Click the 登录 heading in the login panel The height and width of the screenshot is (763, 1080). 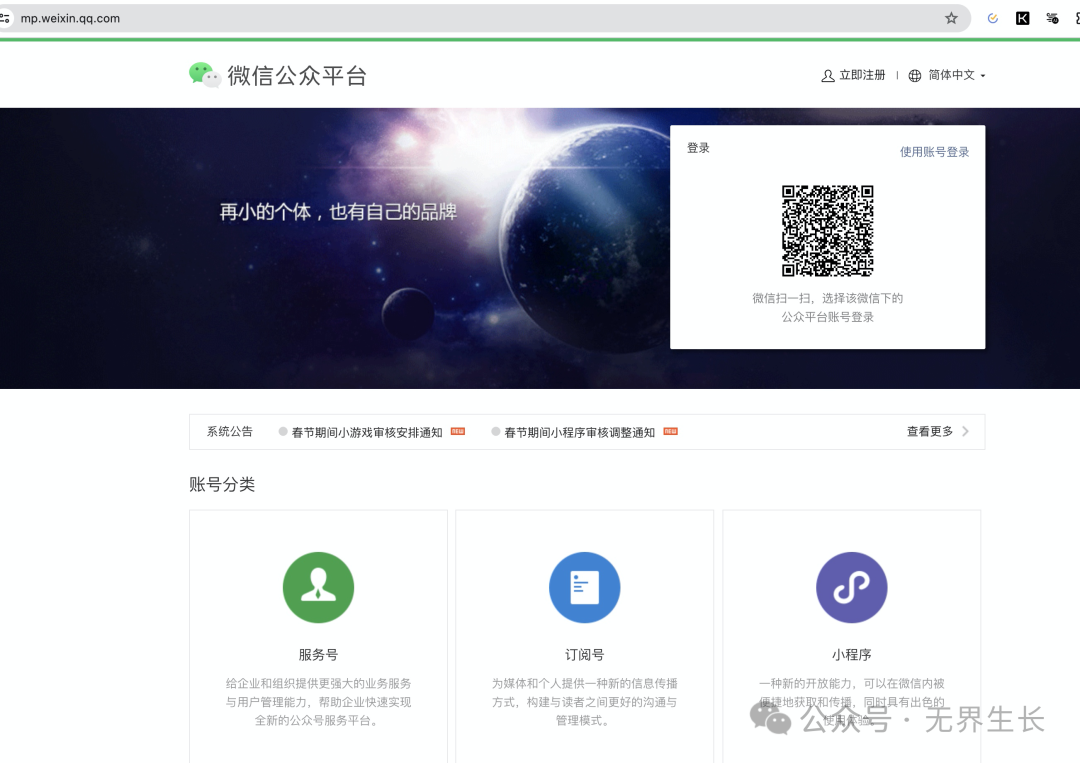tap(698, 147)
